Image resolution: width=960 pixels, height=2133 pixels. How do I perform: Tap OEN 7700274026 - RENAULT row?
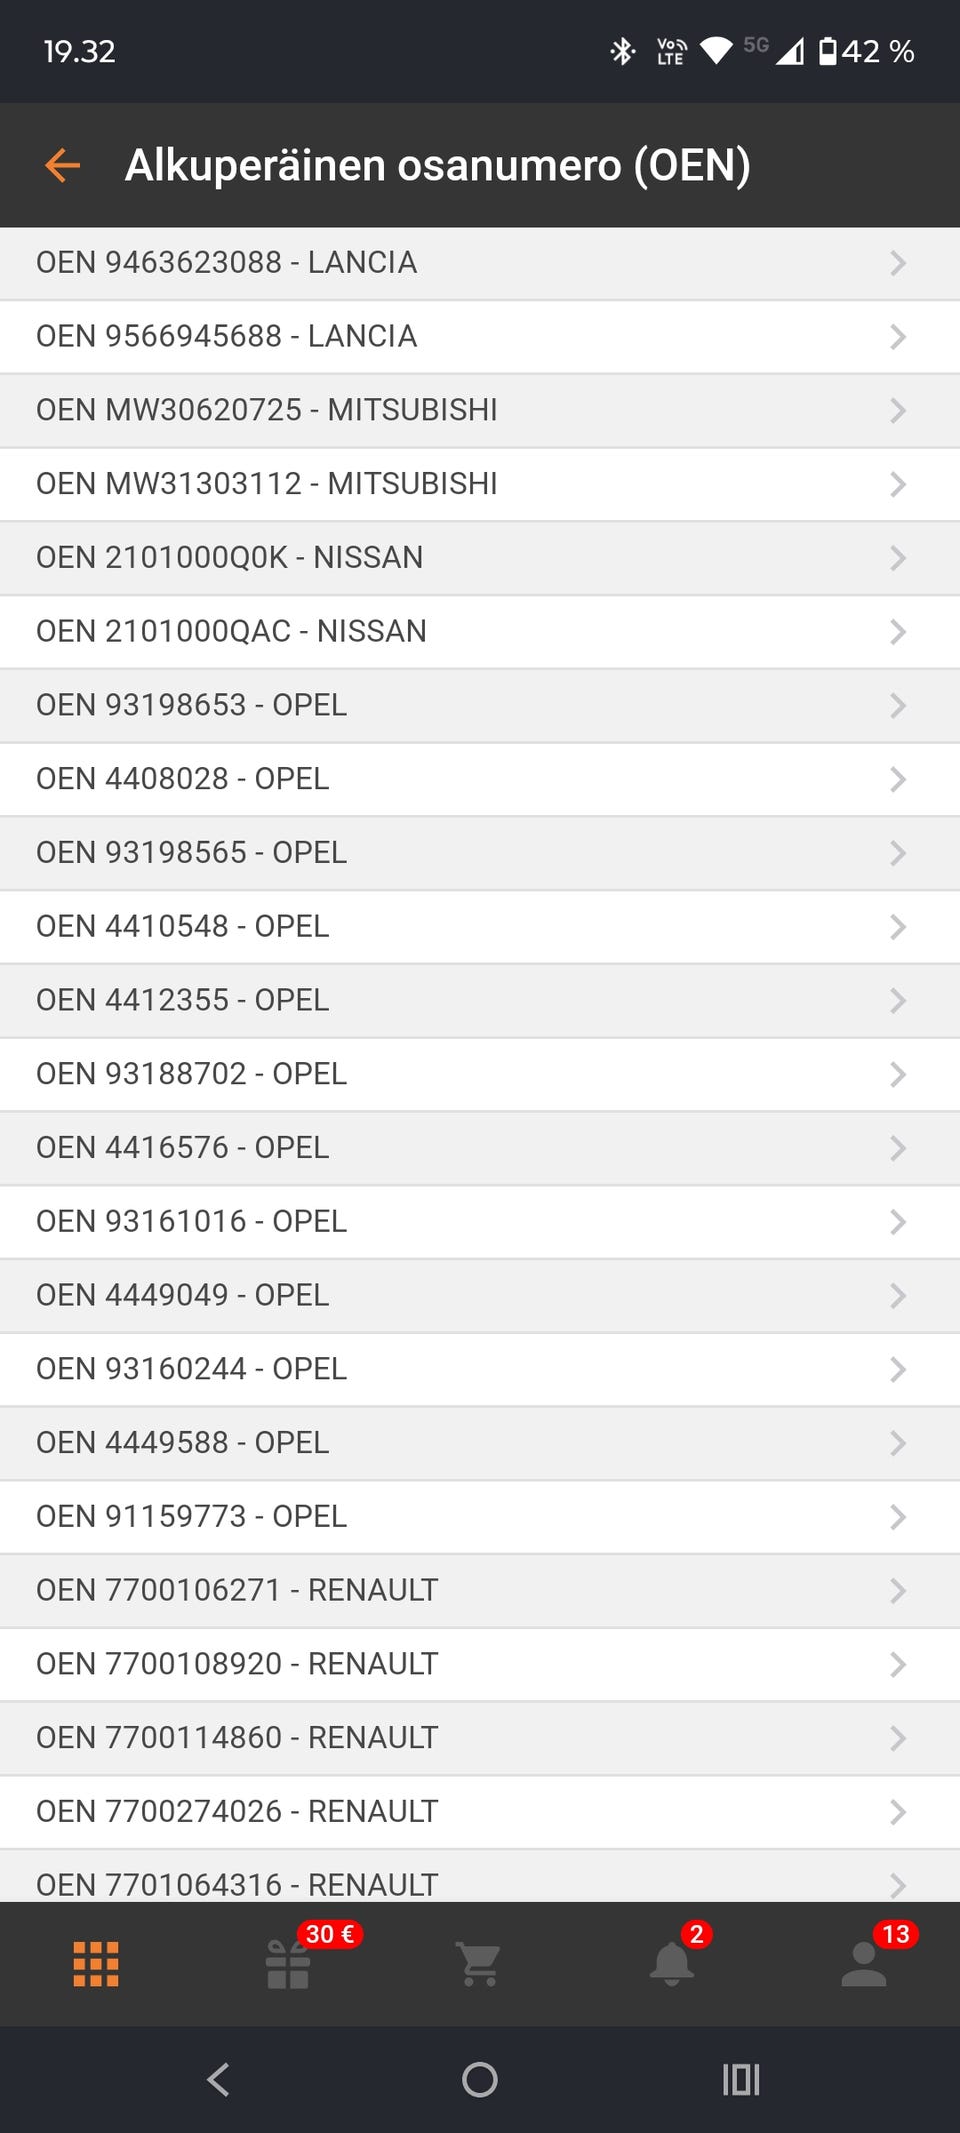click(238, 1811)
